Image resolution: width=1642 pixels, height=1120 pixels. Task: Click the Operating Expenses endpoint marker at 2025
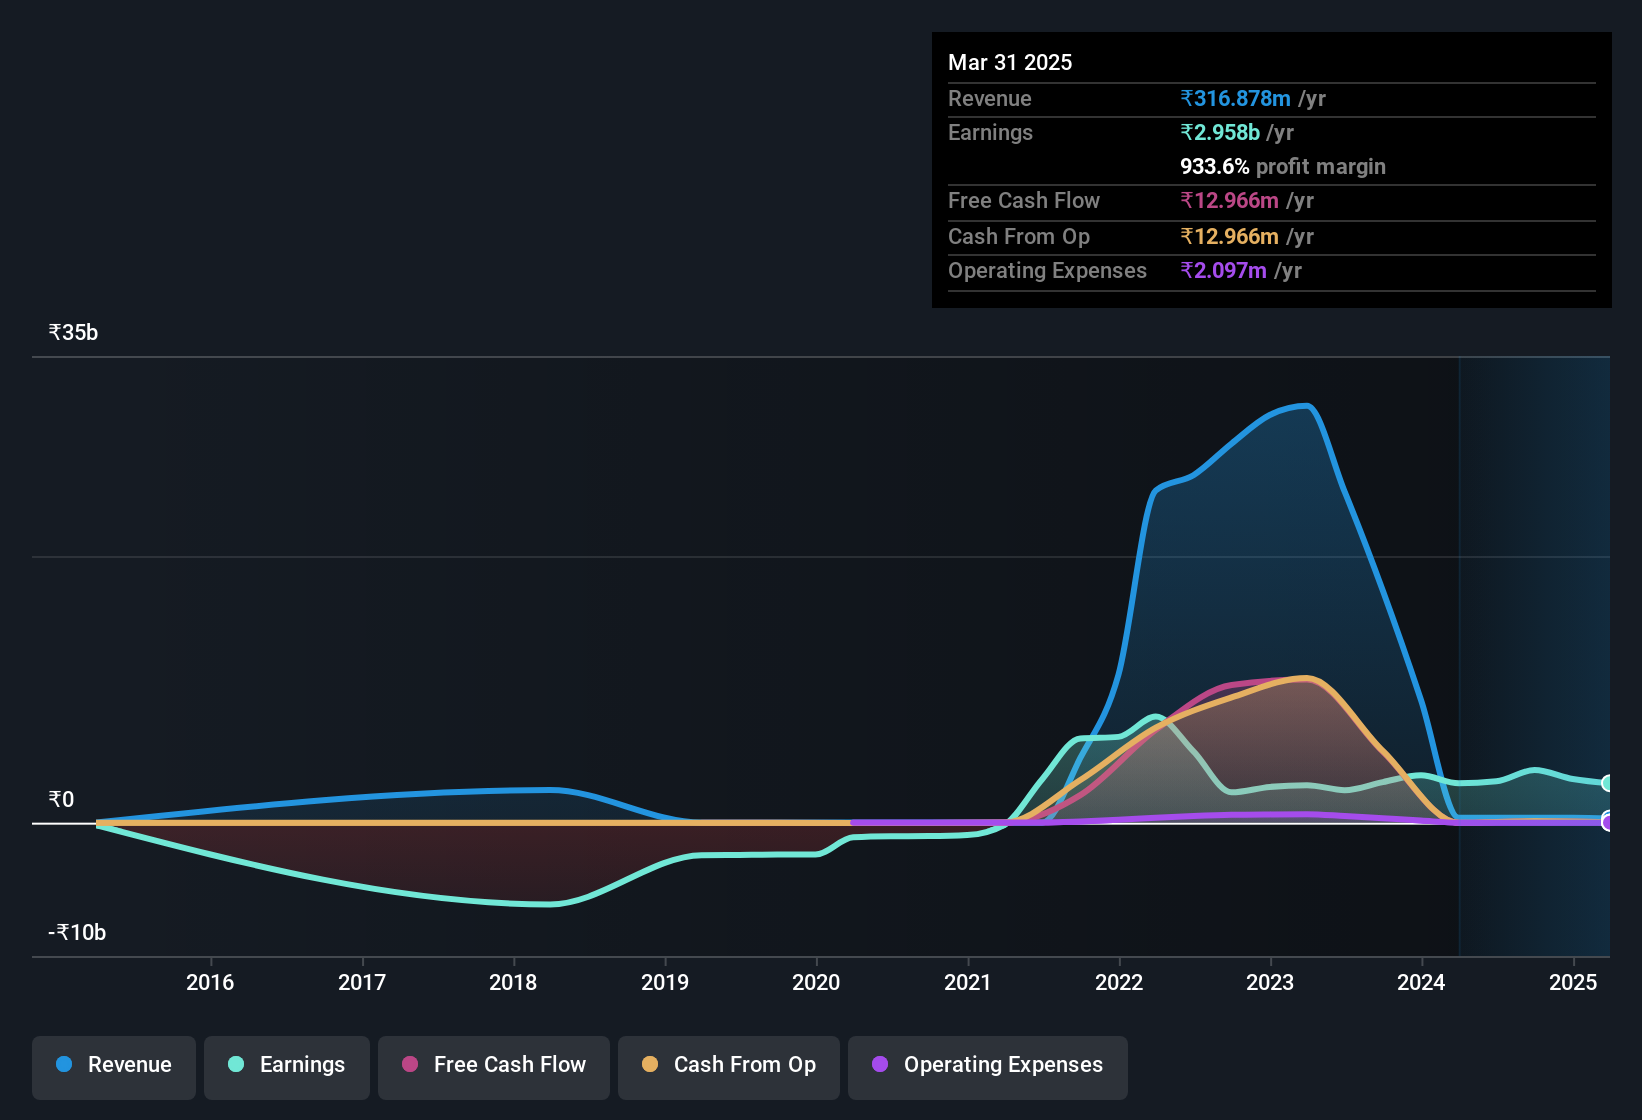click(1606, 822)
